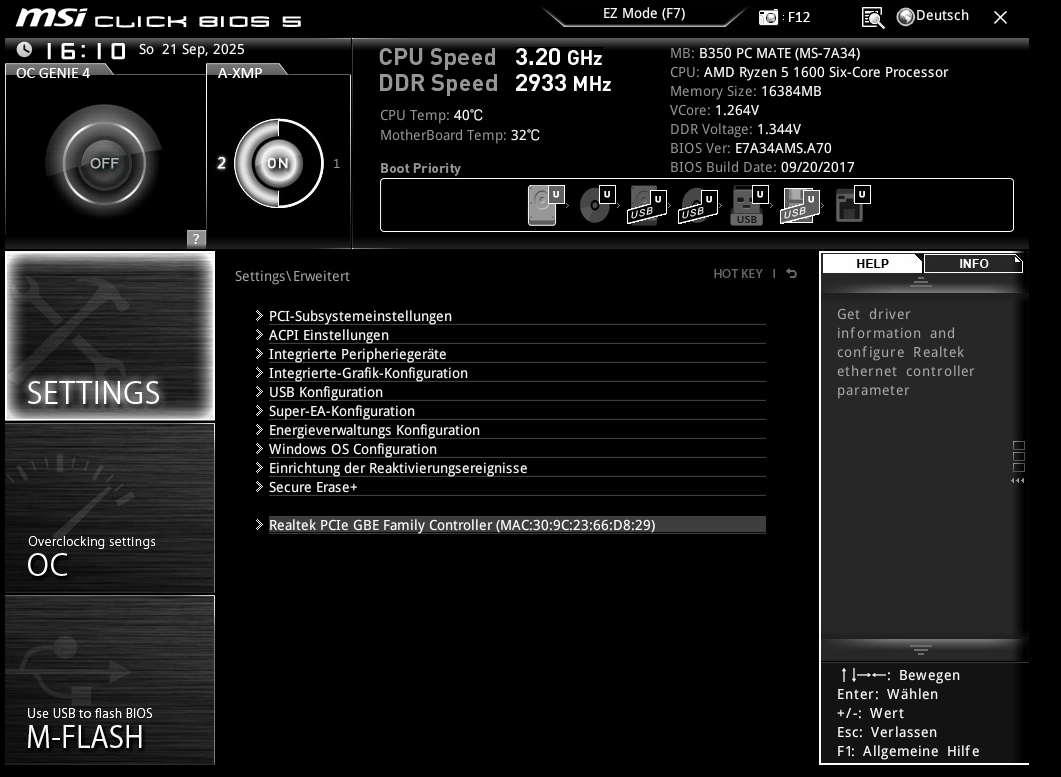Click the AMD Ryzen 5 1600 CPU line
The width and height of the screenshot is (1061, 777).
coord(809,72)
